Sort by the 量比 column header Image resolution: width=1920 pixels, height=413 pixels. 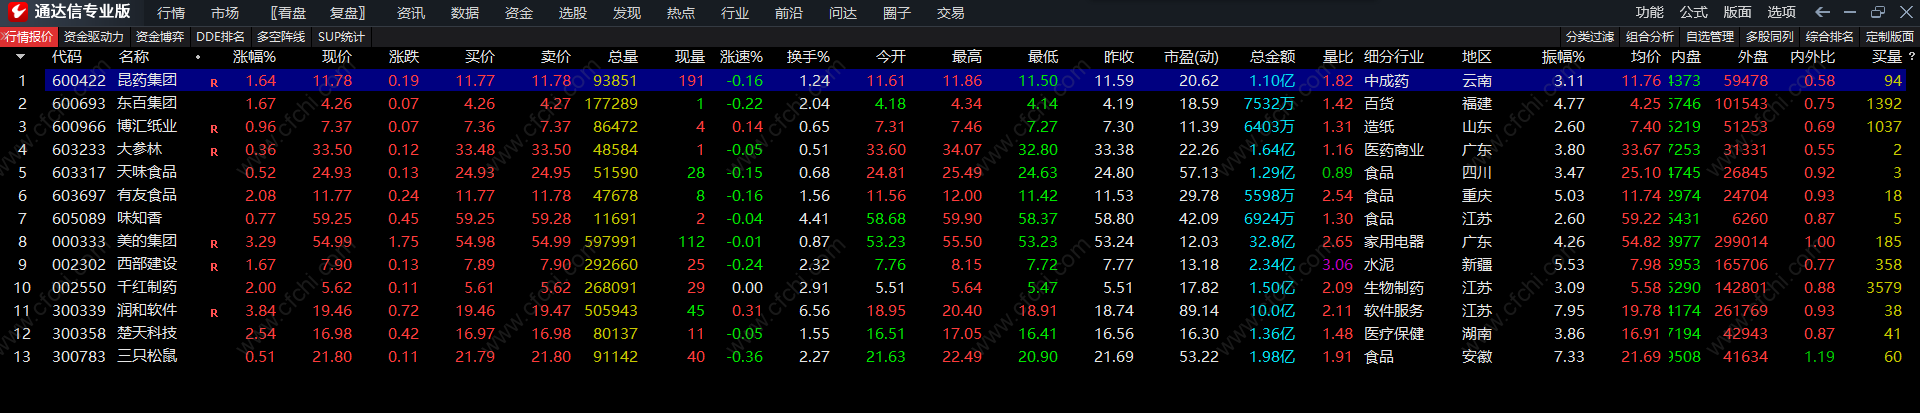(x=1338, y=57)
